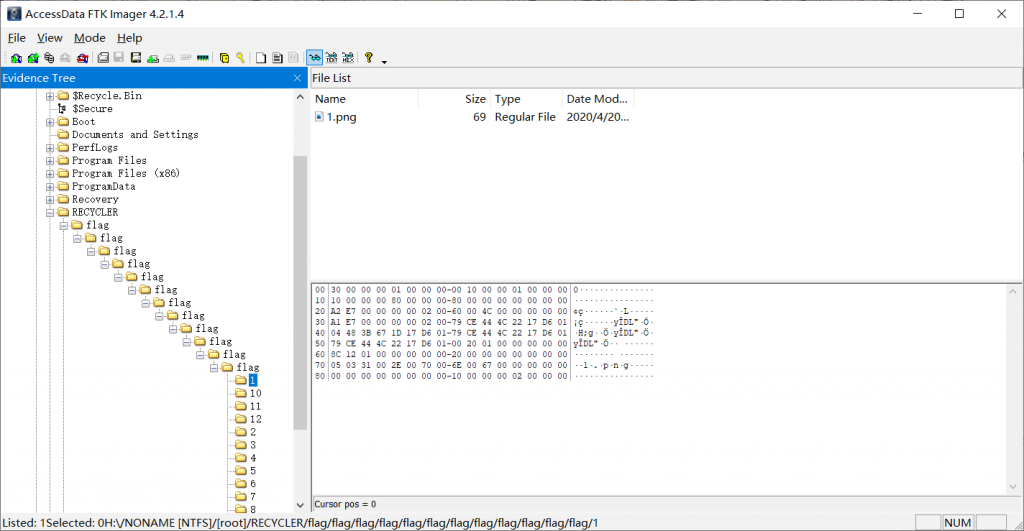Open the Image Mounting tool icon
Screen dimensions: 1024x531
[x=49, y=58]
